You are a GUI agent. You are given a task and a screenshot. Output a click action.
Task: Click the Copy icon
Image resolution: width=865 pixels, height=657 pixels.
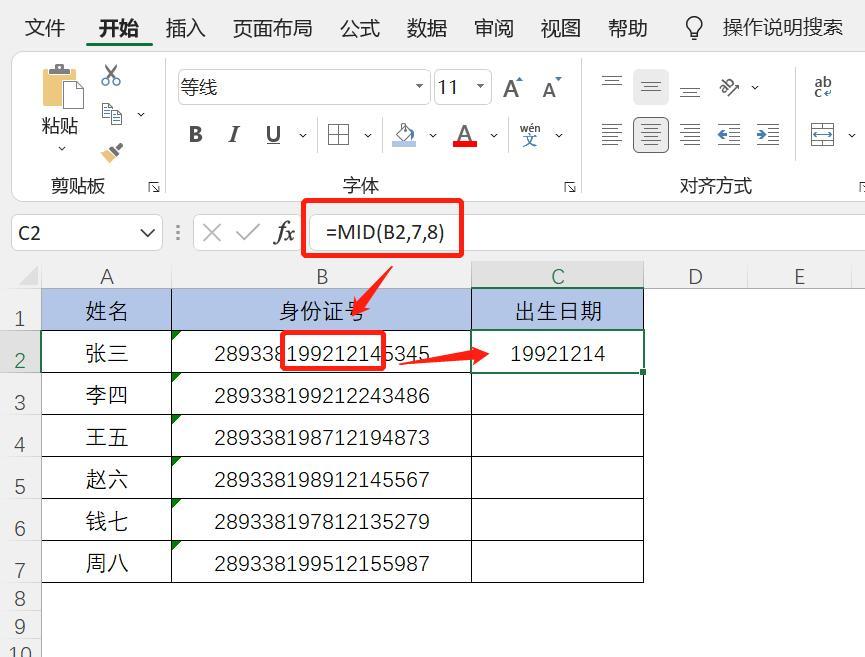tap(112, 114)
